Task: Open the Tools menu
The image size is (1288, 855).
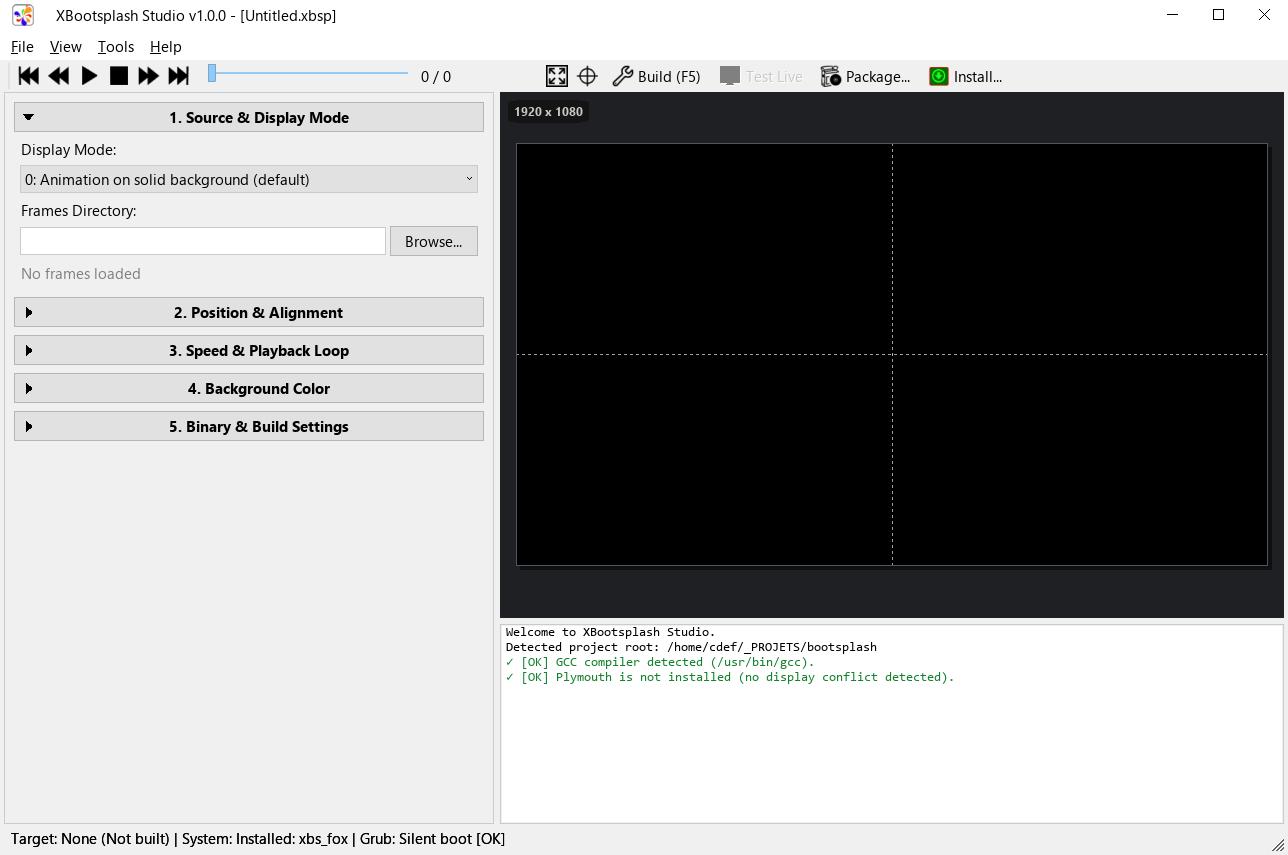Action: (x=116, y=47)
